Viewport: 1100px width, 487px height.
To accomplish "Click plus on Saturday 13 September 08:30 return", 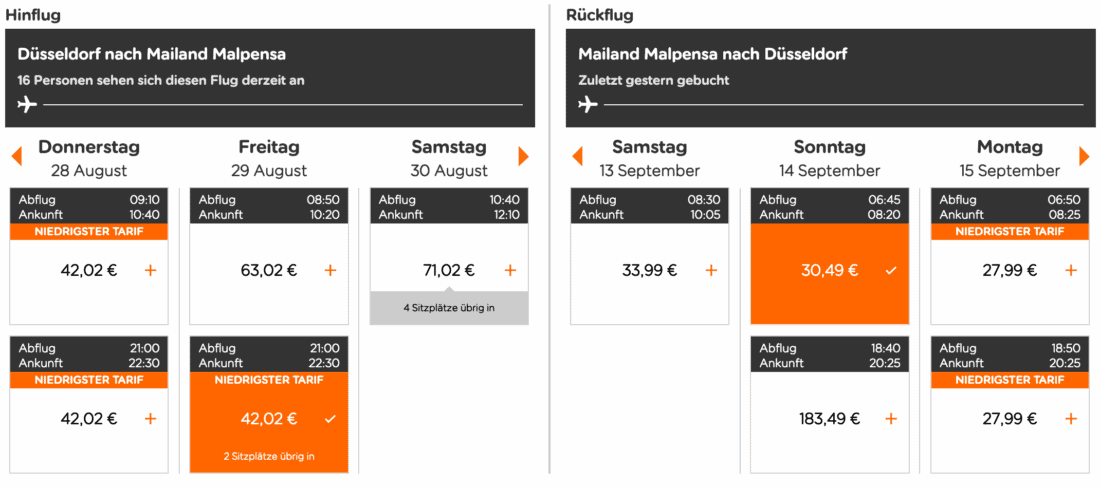I will [x=711, y=270].
